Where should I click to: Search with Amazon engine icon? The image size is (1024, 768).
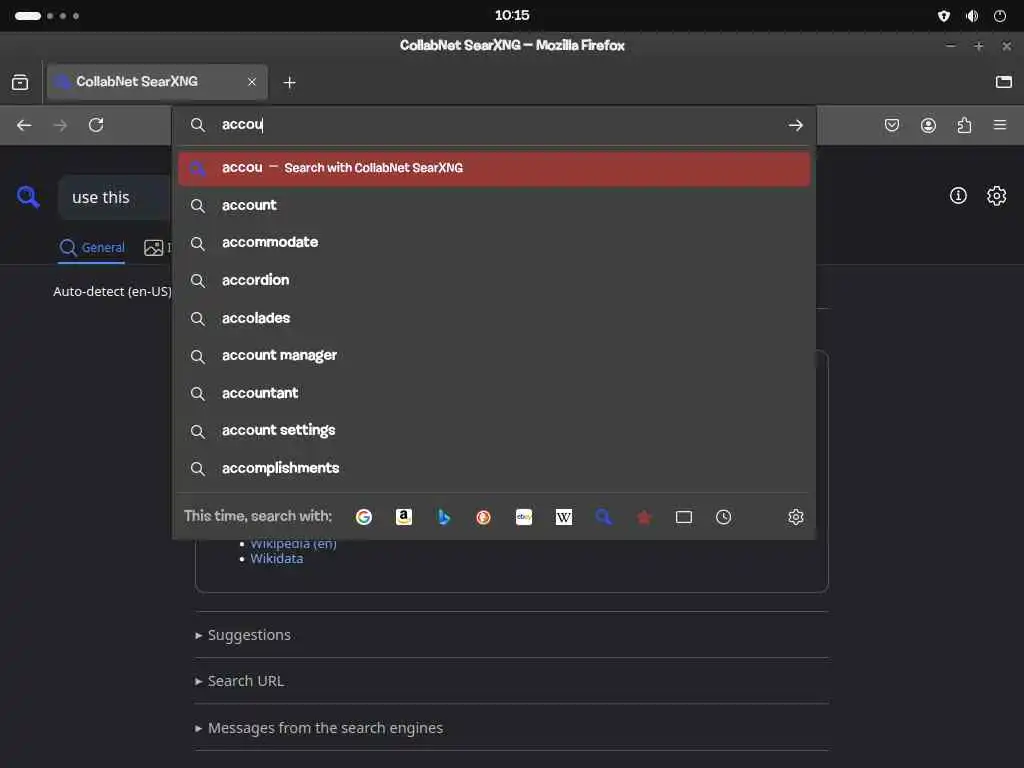click(404, 517)
